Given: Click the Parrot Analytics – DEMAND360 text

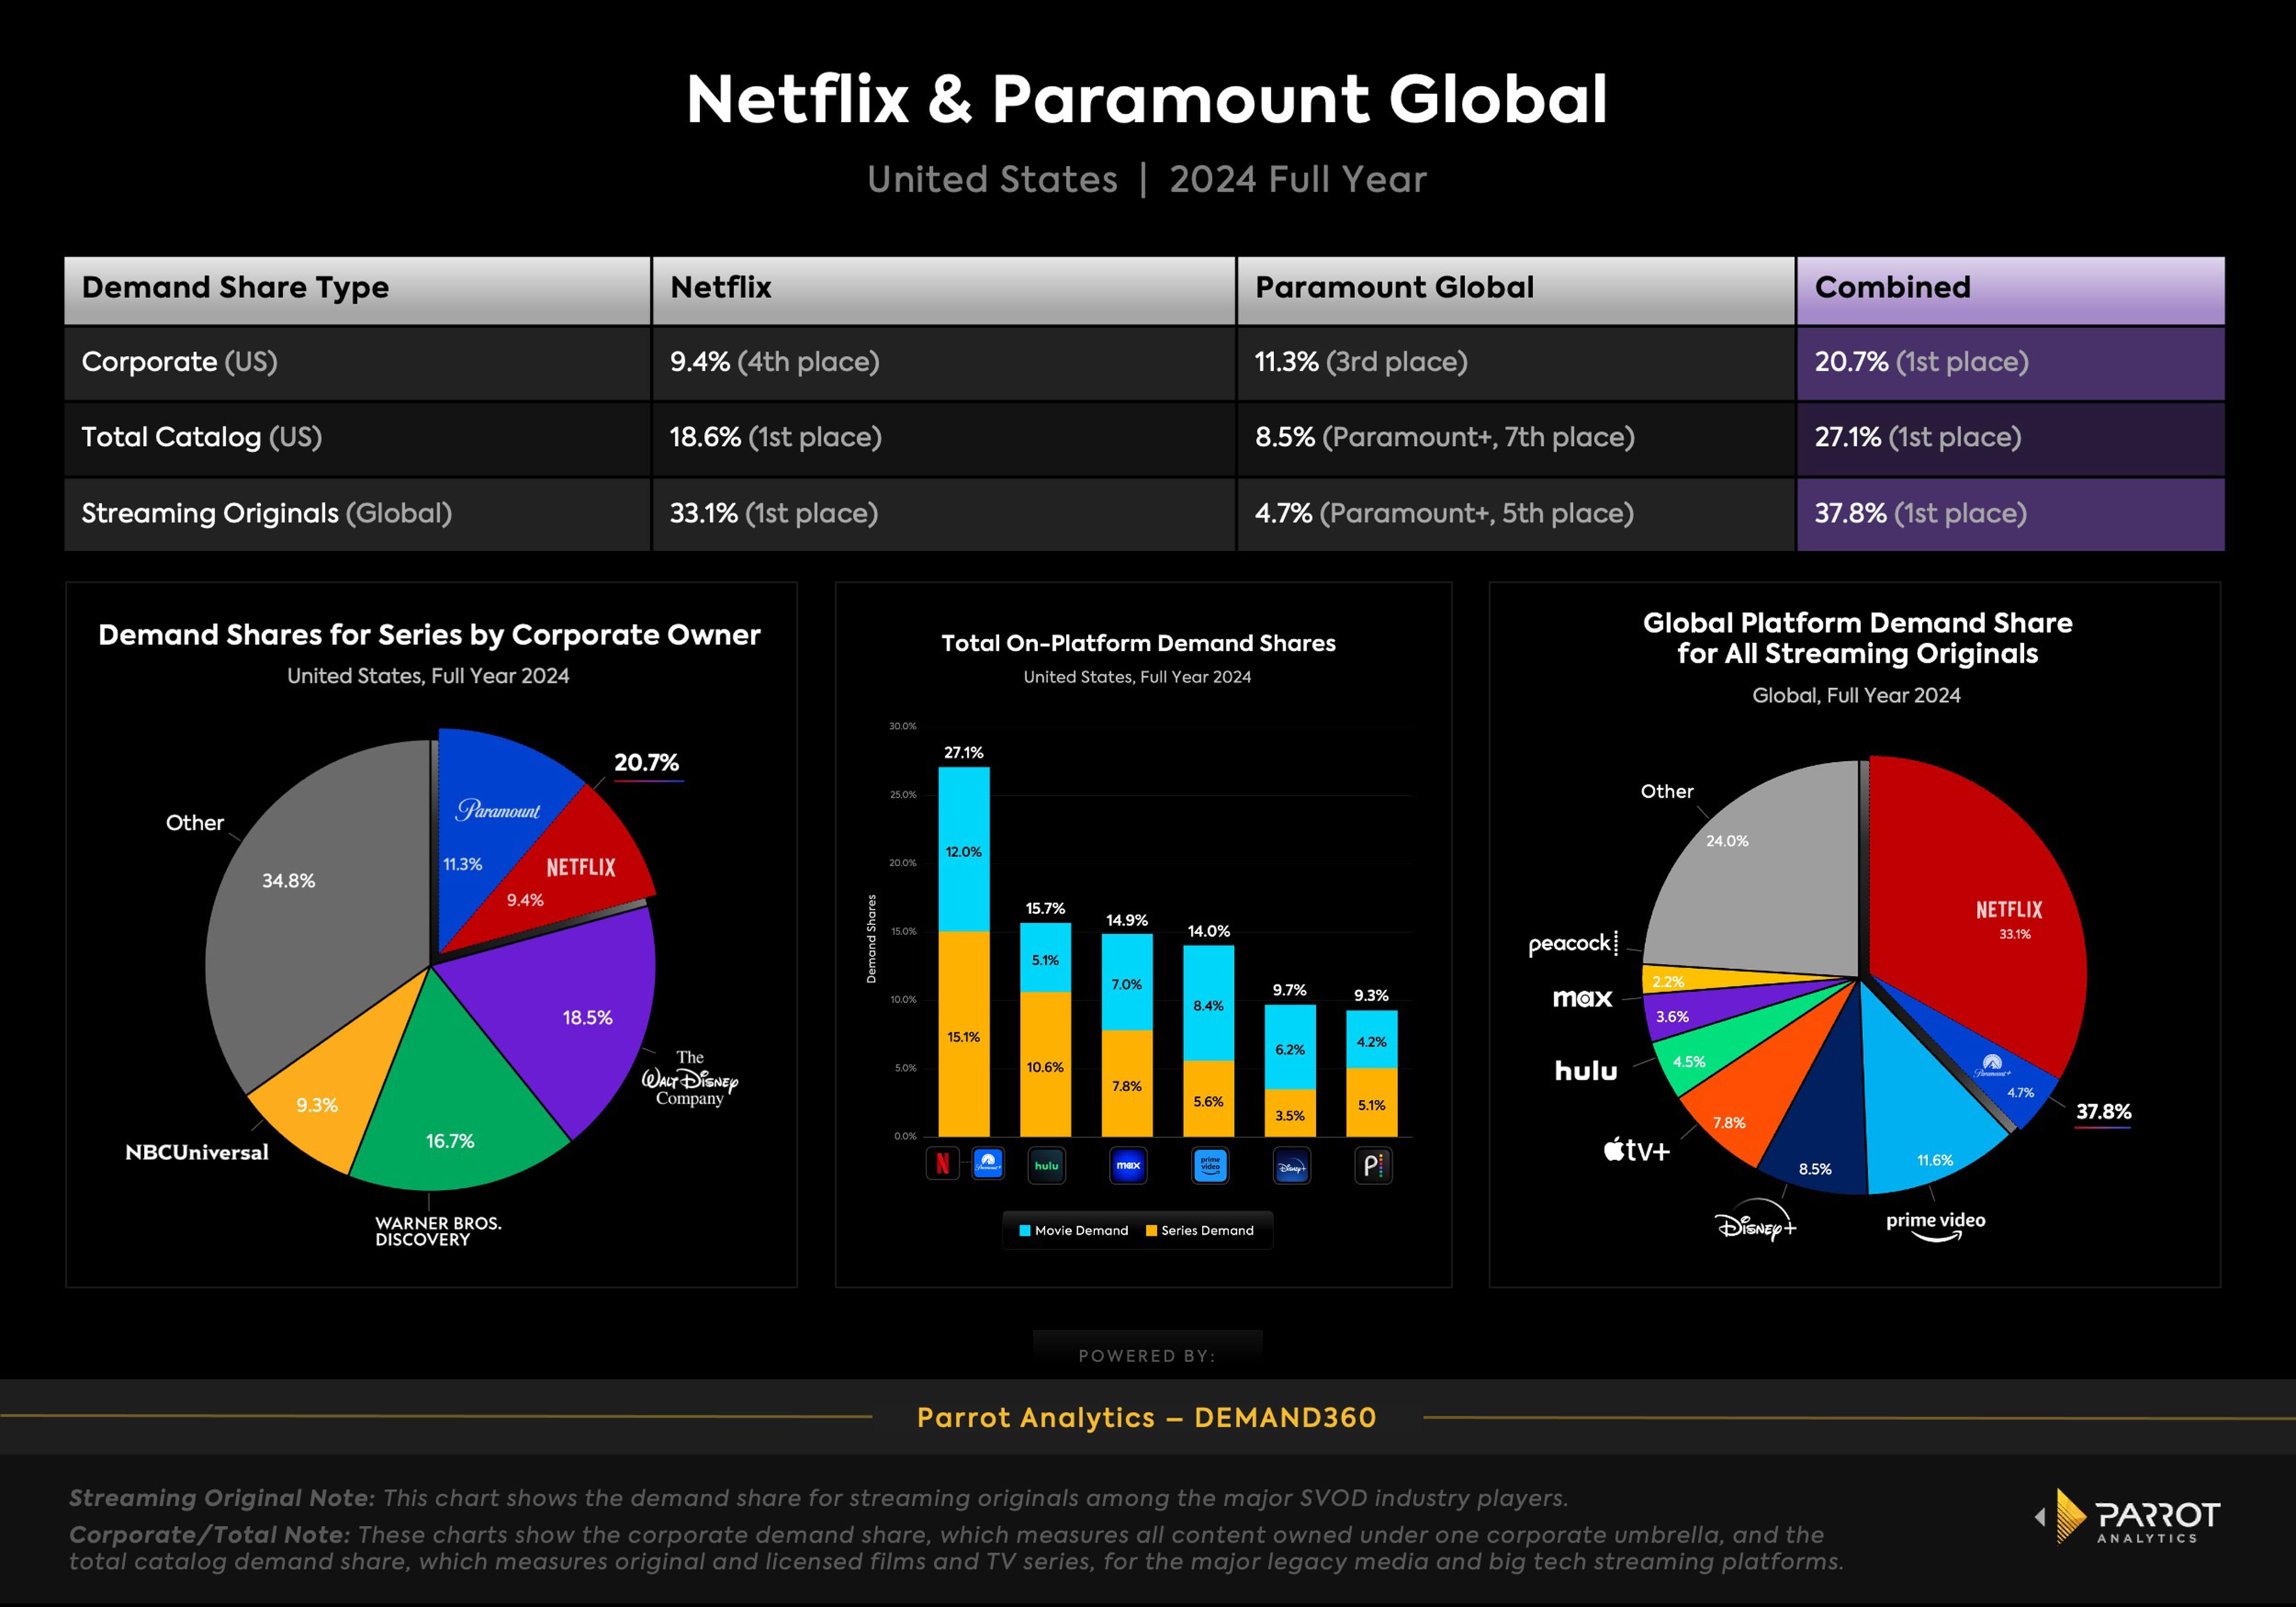Looking at the screenshot, I should [x=1147, y=1417].
